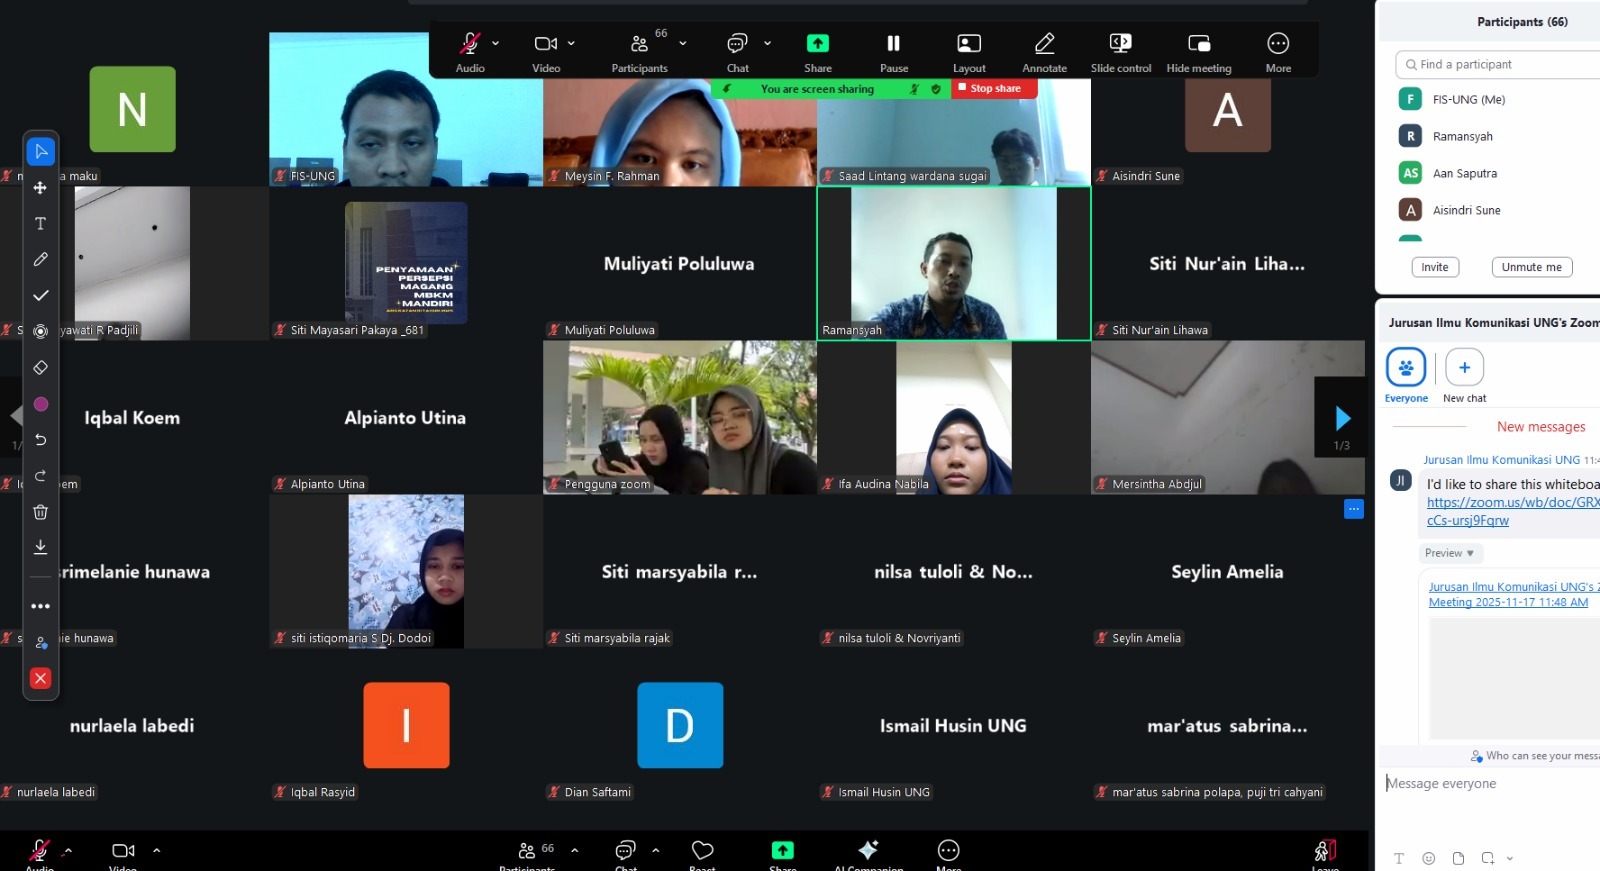Image resolution: width=1600 pixels, height=871 pixels.
Task: Expand video options on bottom bar
Action: 157,851
